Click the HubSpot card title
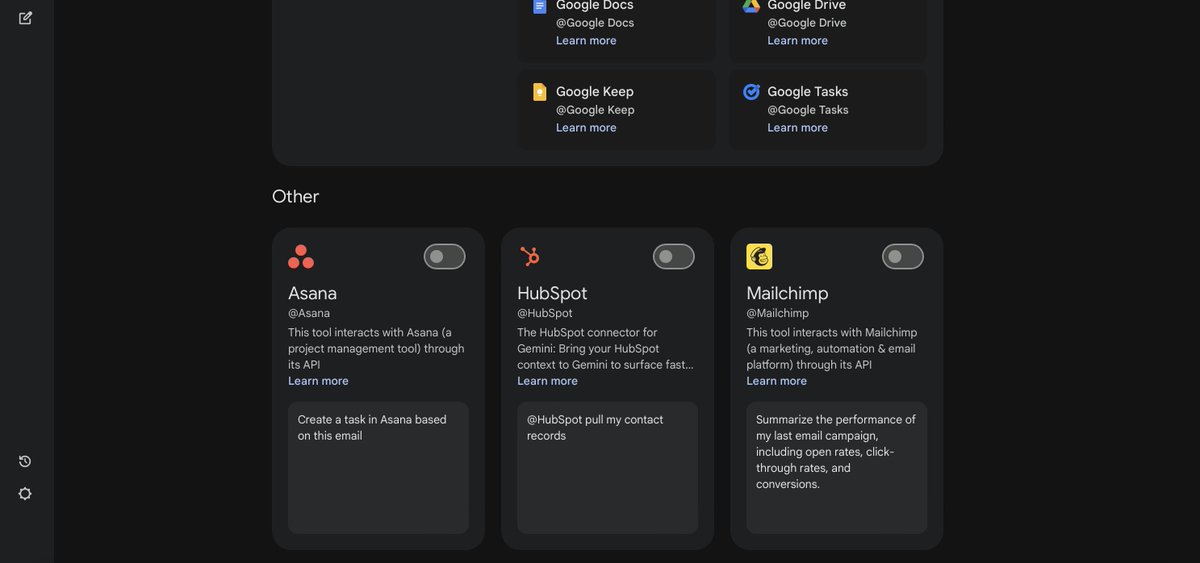Screen dimensions: 1200x563 (552, 293)
